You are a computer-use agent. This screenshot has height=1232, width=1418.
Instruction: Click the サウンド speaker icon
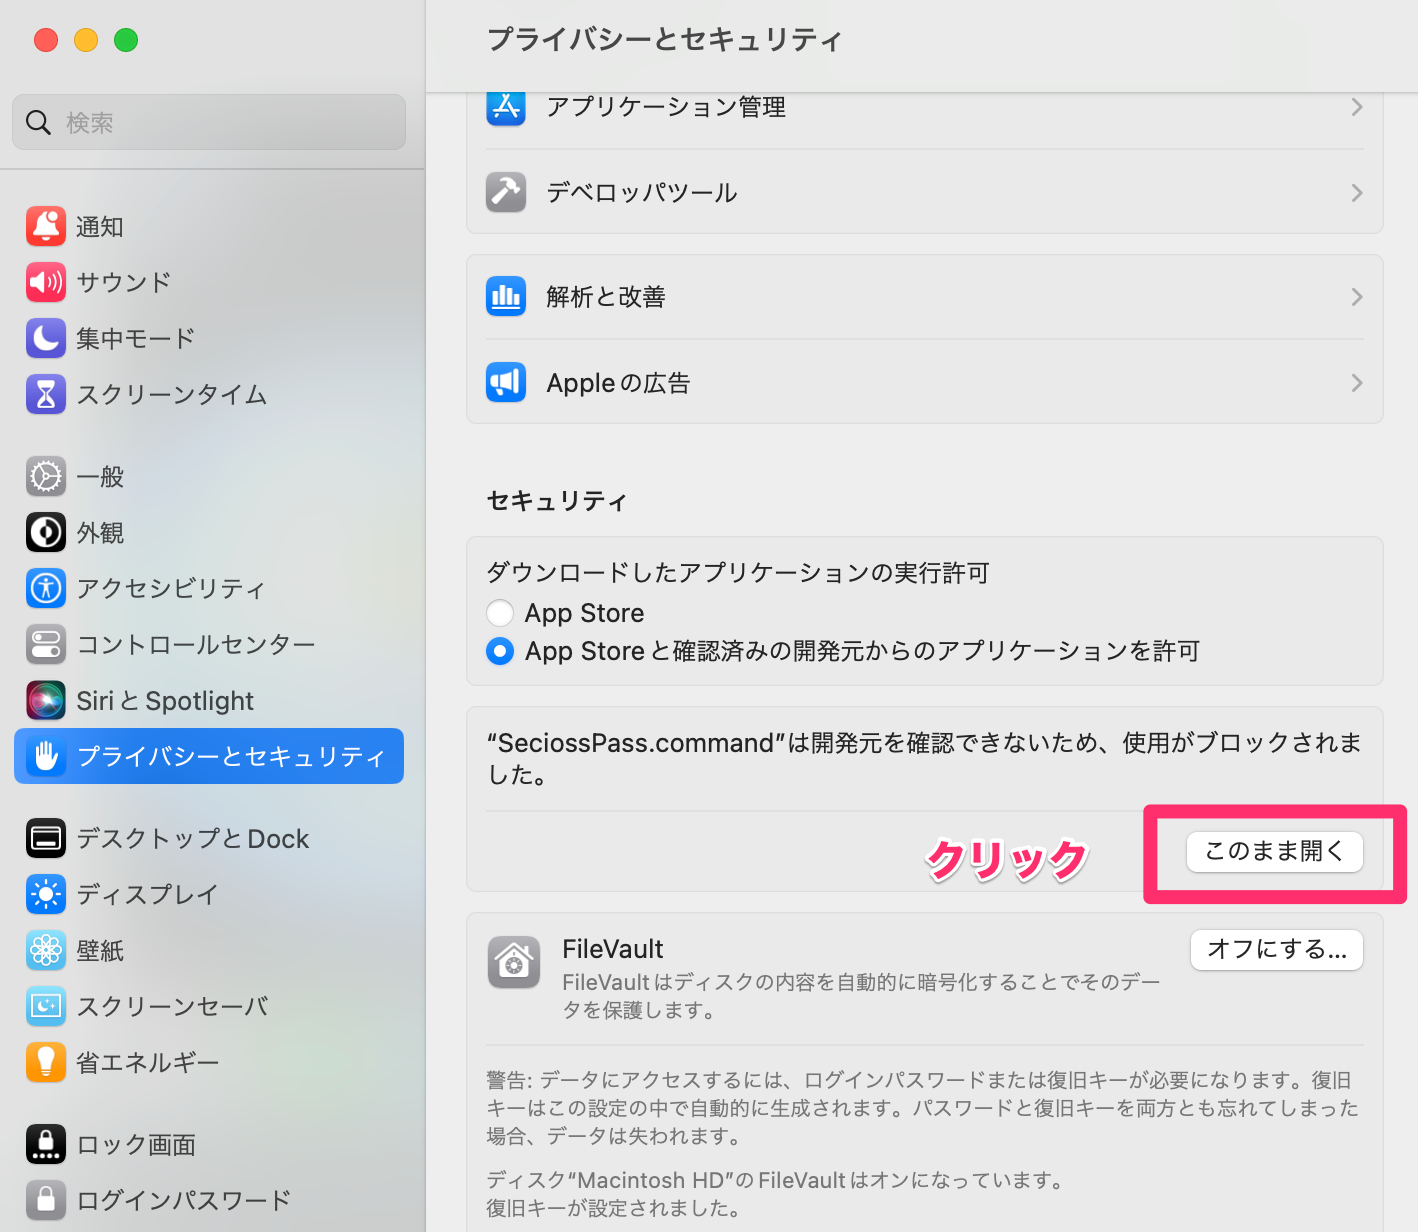pyautogui.click(x=46, y=283)
